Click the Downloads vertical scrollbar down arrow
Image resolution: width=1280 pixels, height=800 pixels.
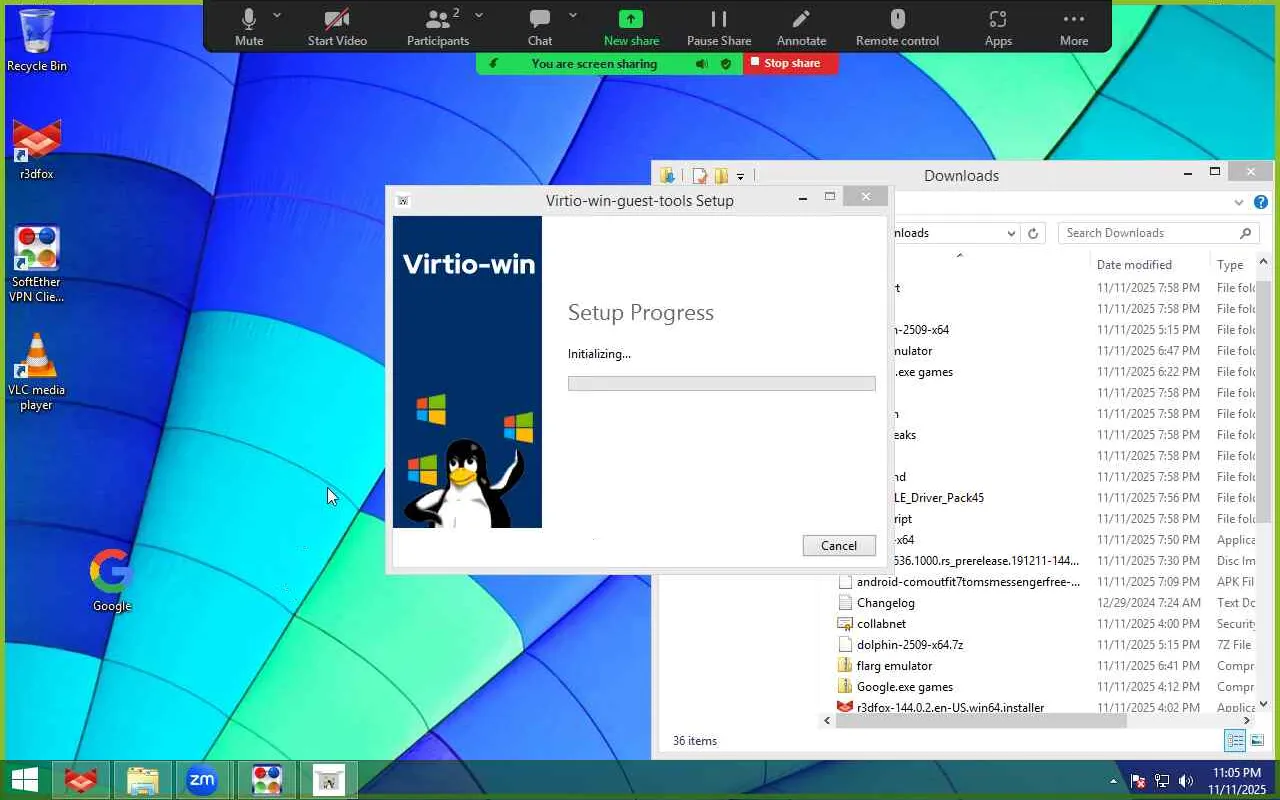click(1263, 704)
